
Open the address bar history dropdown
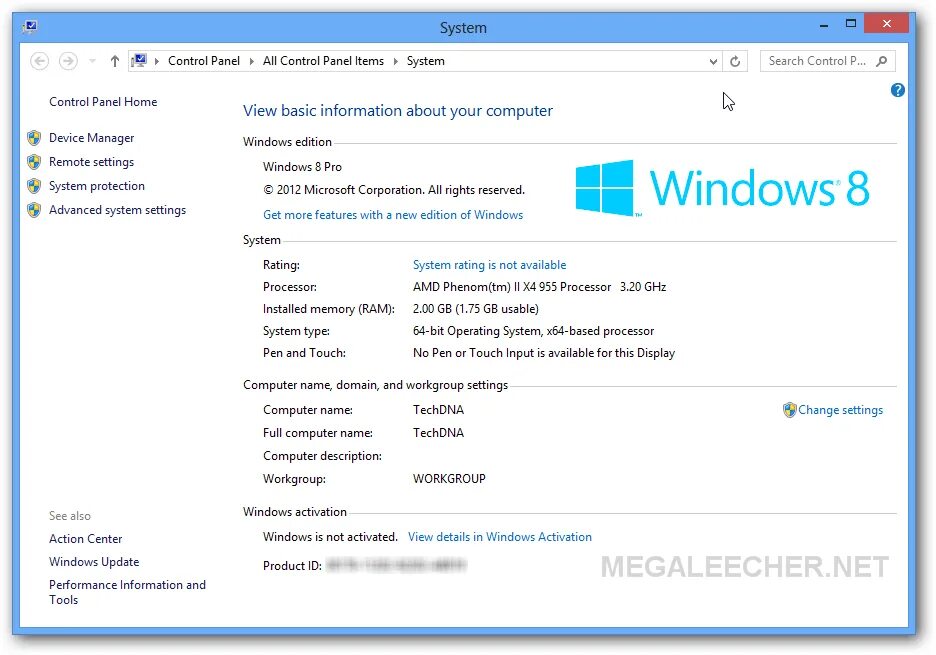pos(713,61)
